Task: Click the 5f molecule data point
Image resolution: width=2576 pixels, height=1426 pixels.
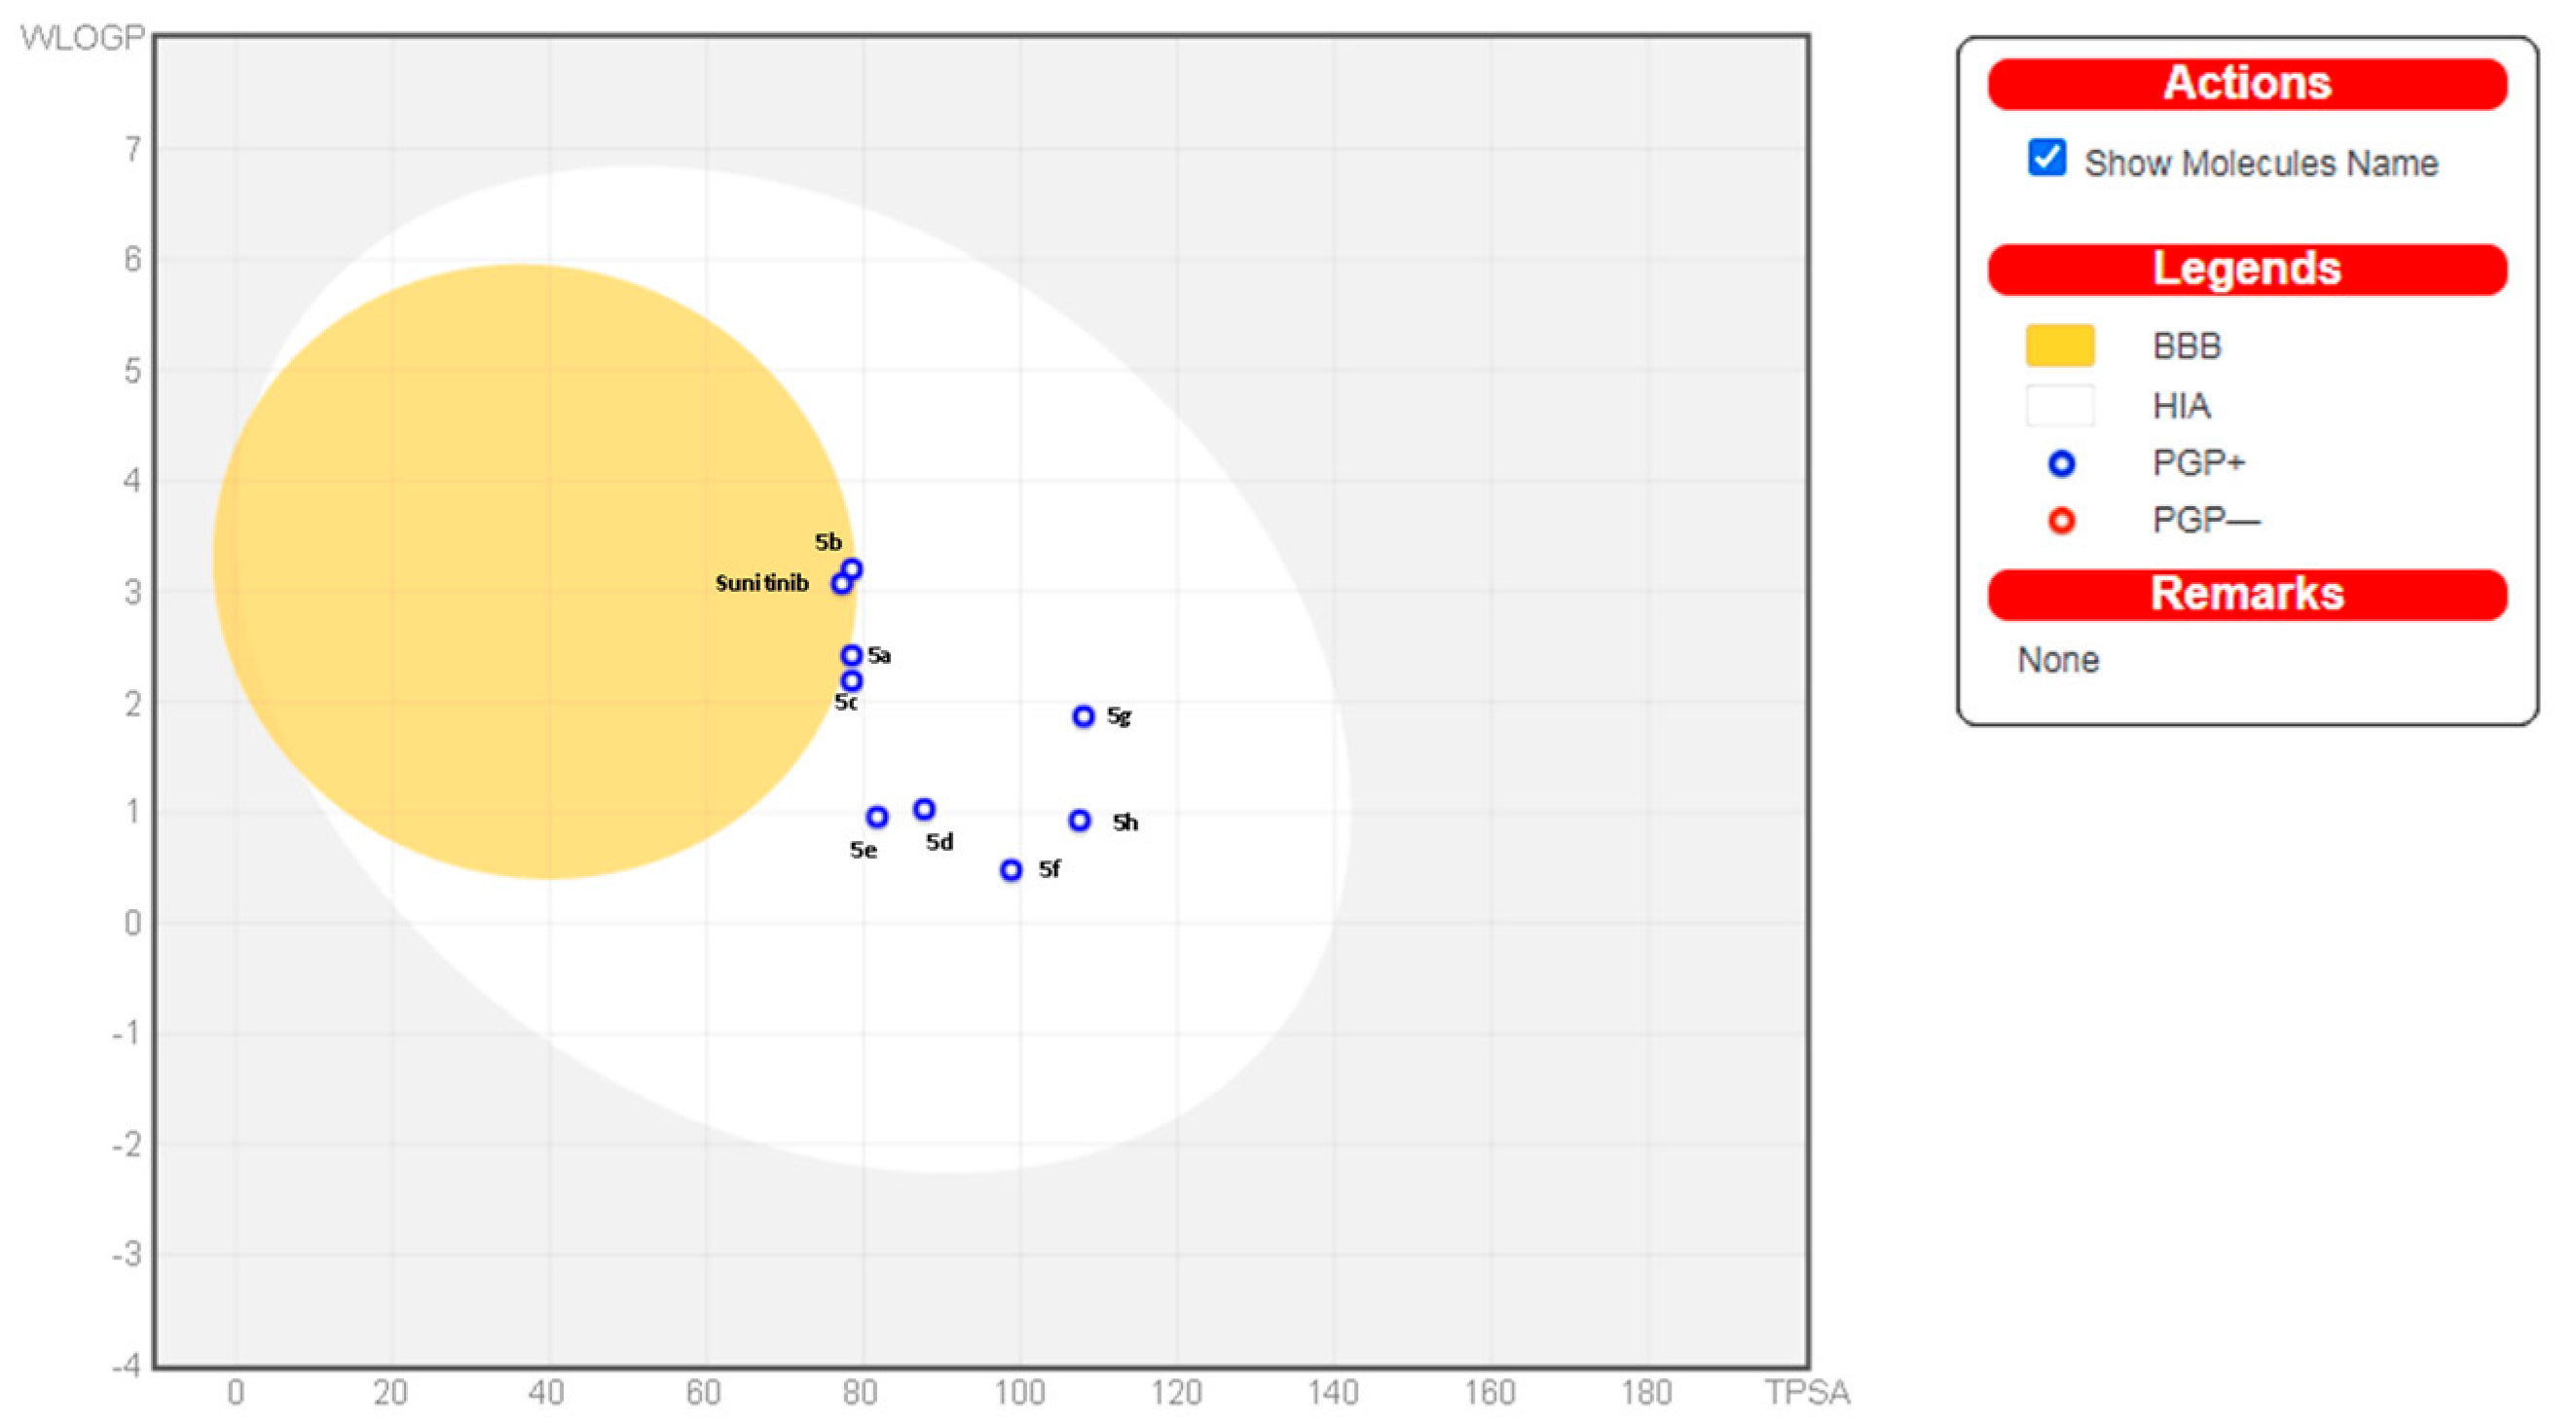Action: click(x=1011, y=870)
